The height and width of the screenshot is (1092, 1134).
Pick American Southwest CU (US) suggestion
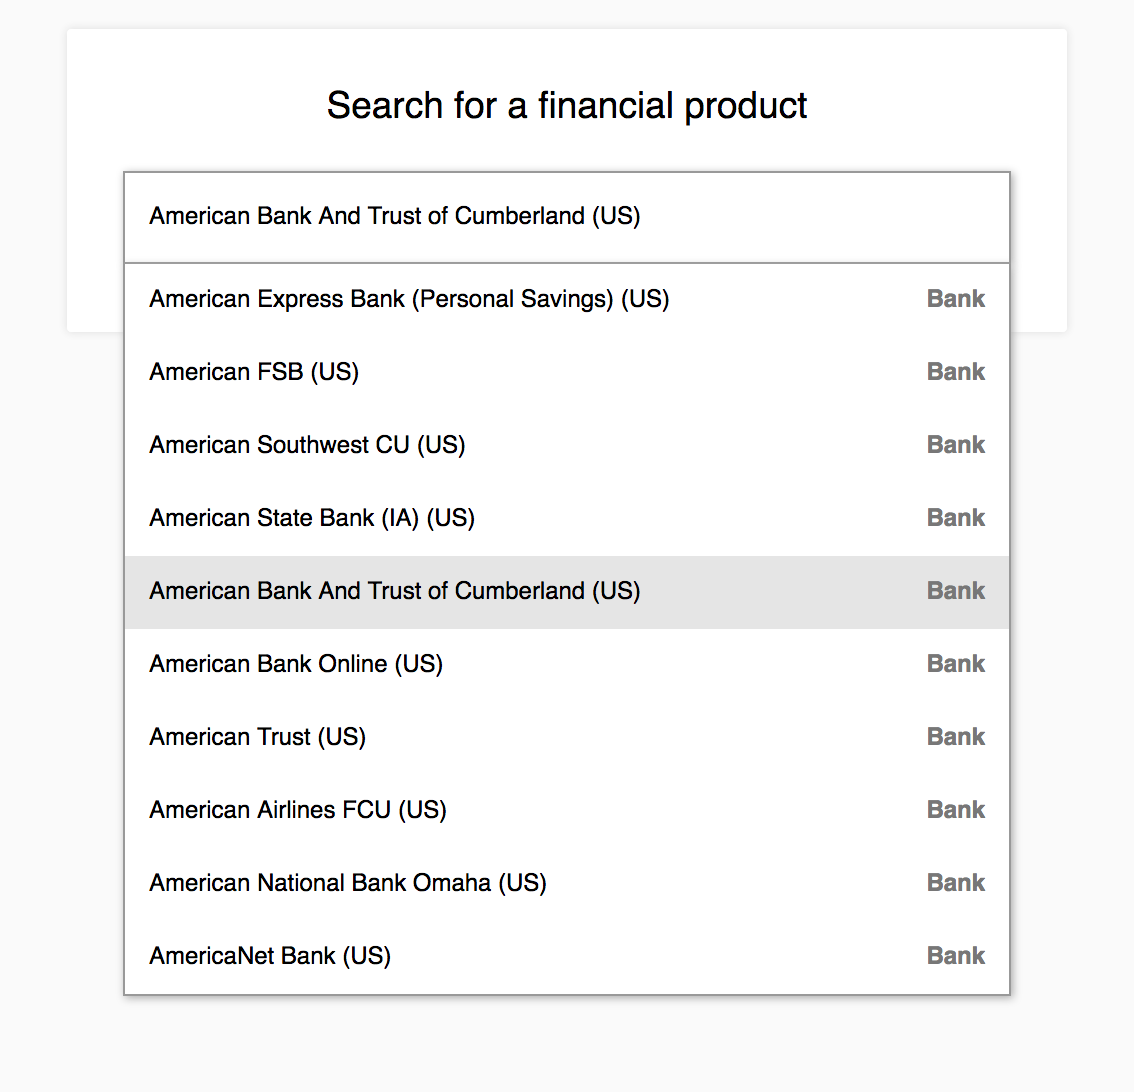pyautogui.click(x=307, y=445)
